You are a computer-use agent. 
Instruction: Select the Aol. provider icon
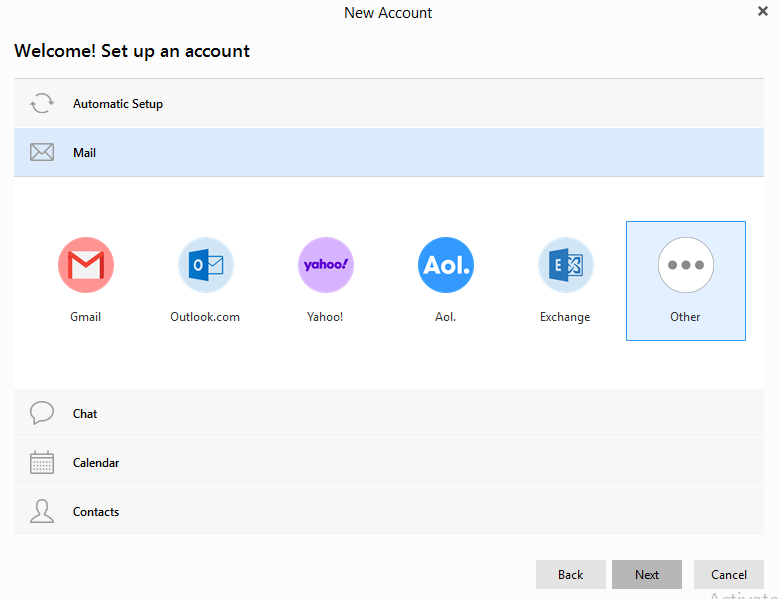[446, 265]
